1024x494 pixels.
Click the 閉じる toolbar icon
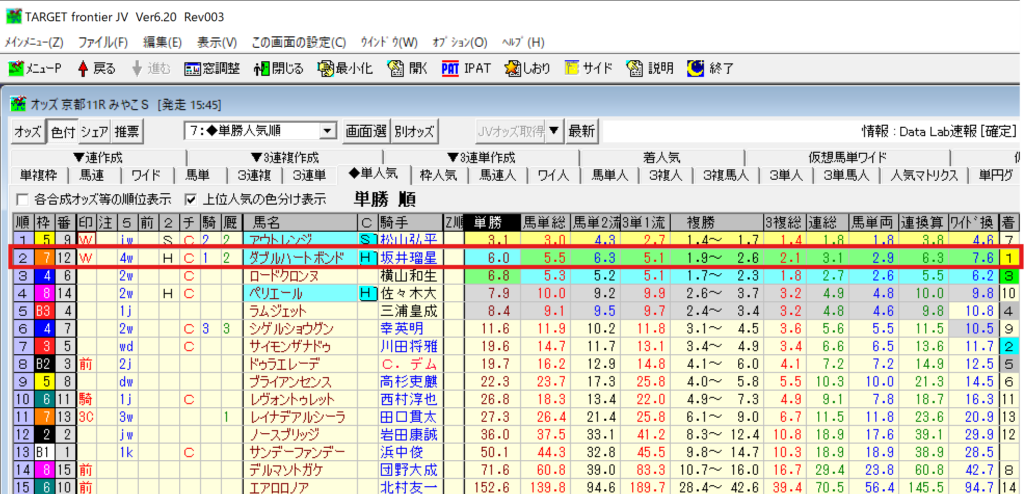click(263, 68)
